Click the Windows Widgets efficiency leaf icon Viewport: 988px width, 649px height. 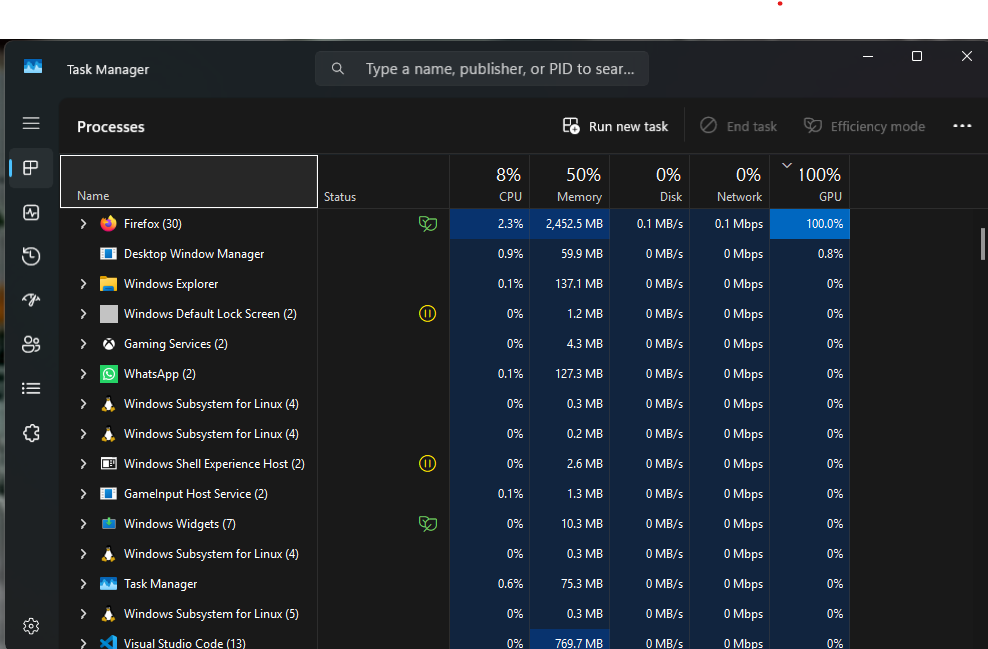[x=428, y=524]
